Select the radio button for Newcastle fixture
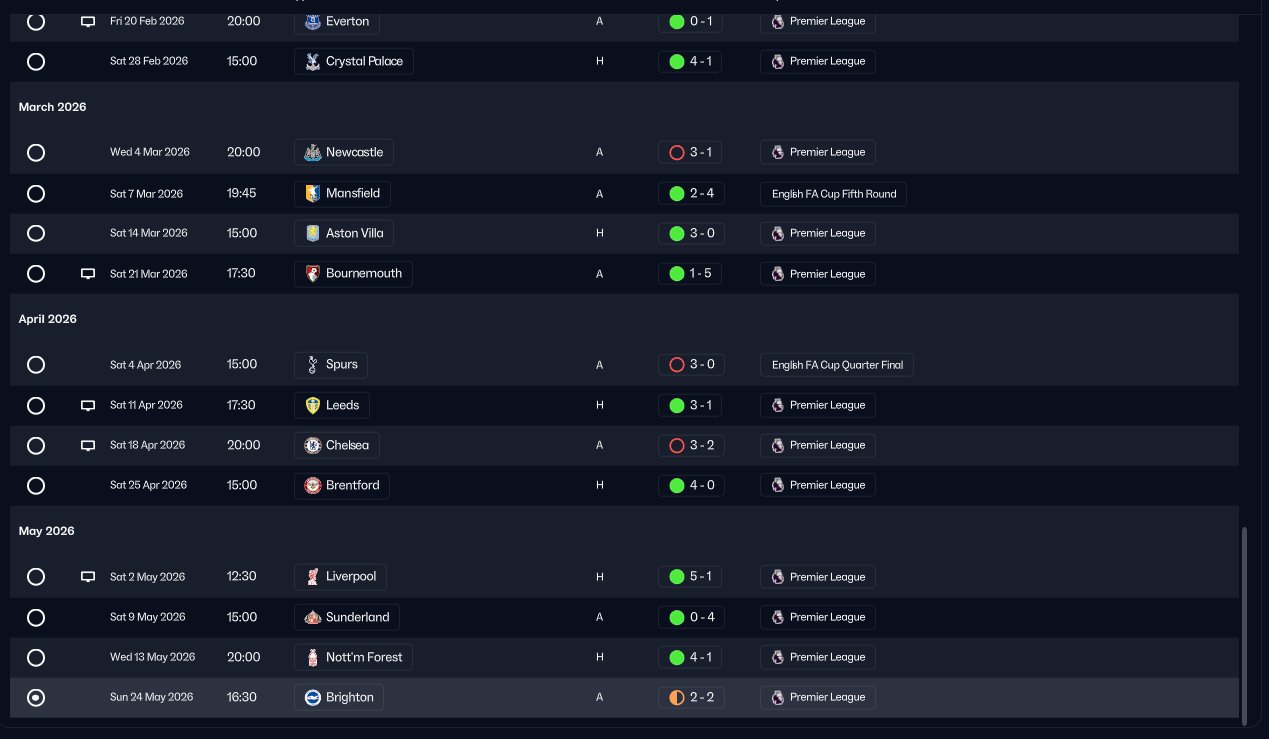 (36, 153)
